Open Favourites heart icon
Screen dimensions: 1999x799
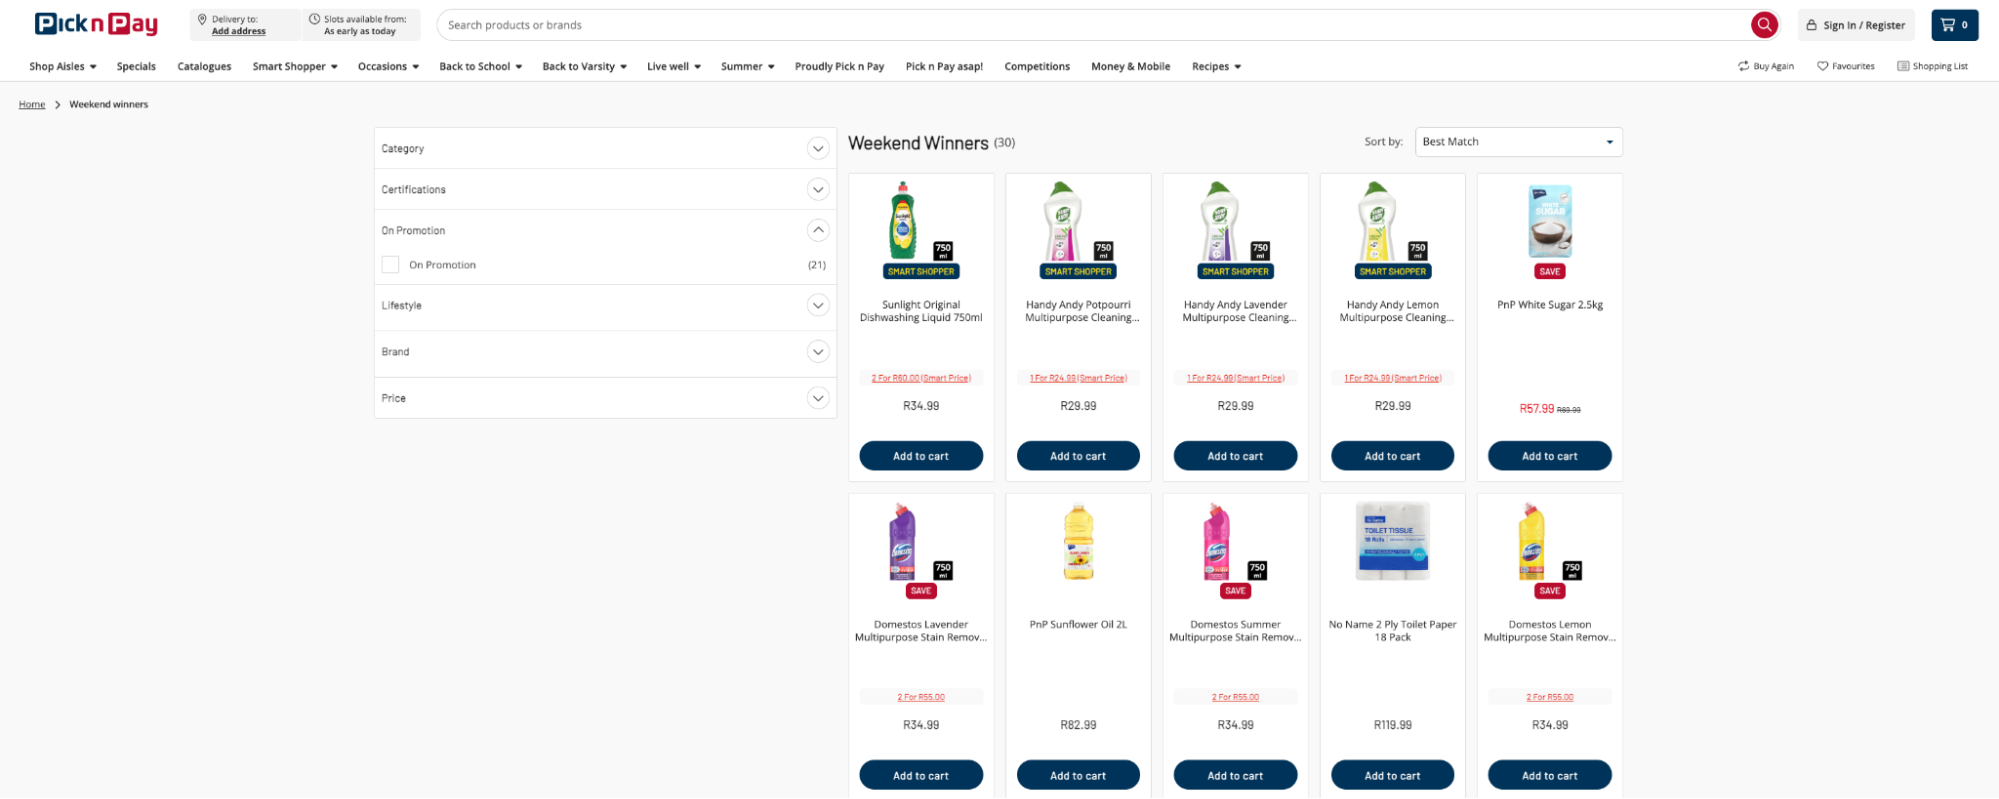1822,66
